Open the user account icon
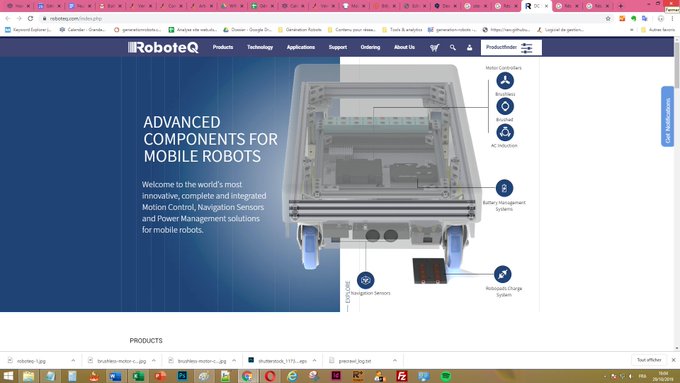This screenshot has height=383, width=680. tap(469, 48)
